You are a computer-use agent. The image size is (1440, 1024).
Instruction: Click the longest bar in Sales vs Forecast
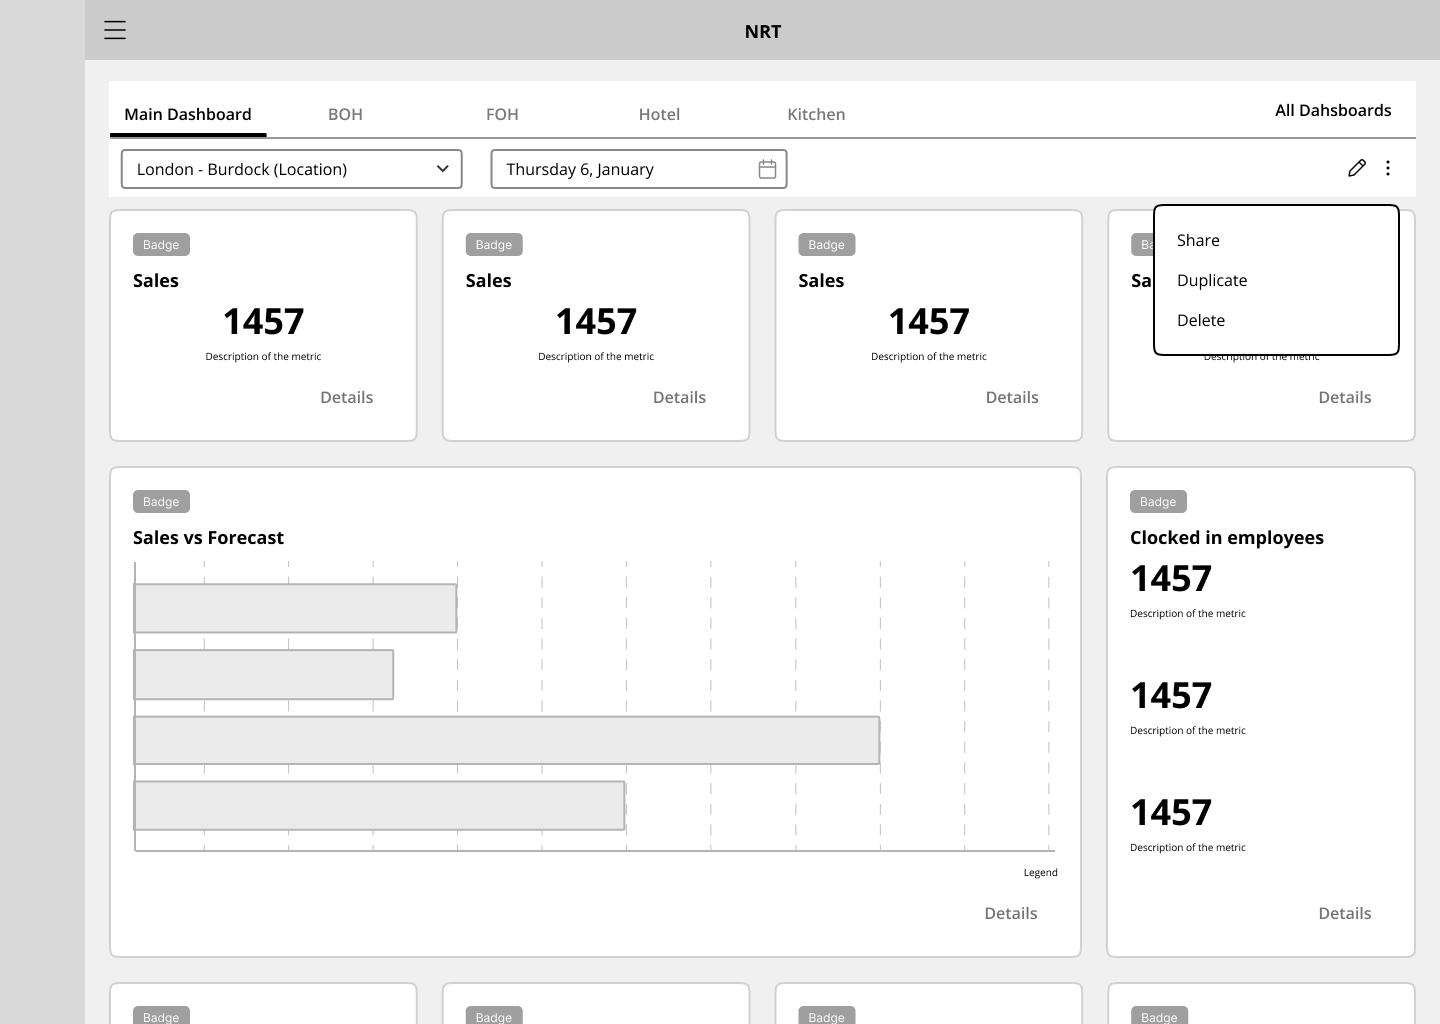click(507, 740)
